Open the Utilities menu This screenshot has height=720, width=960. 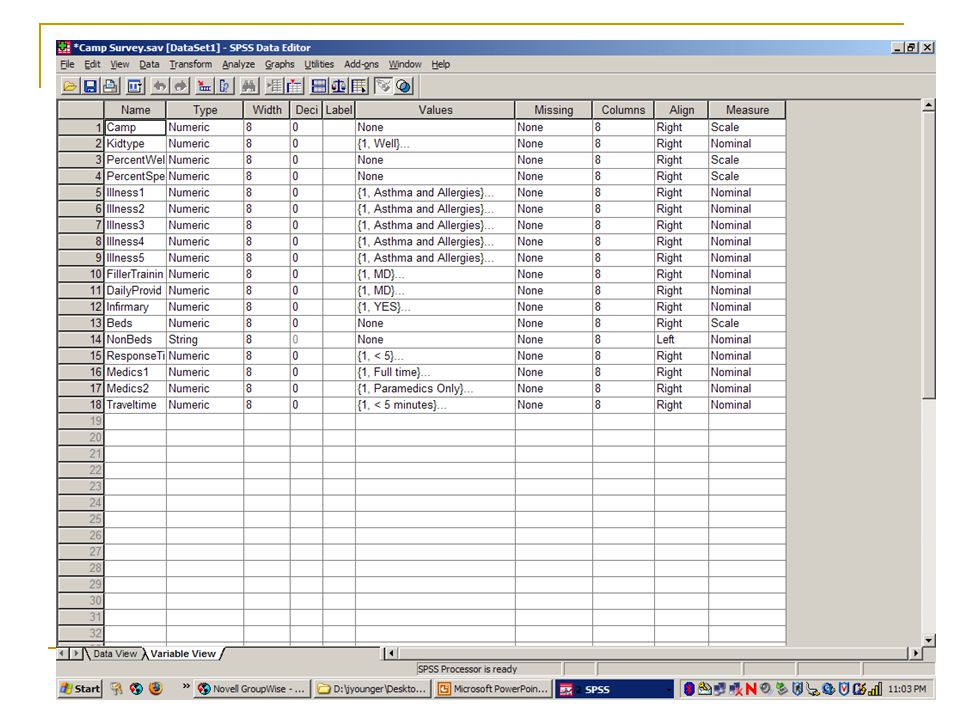pyautogui.click(x=319, y=64)
